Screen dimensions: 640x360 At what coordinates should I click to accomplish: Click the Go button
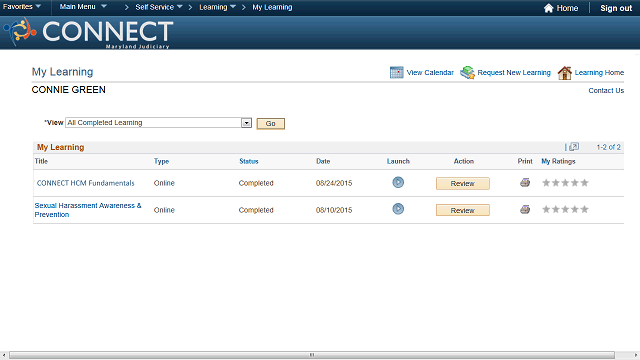coord(271,123)
